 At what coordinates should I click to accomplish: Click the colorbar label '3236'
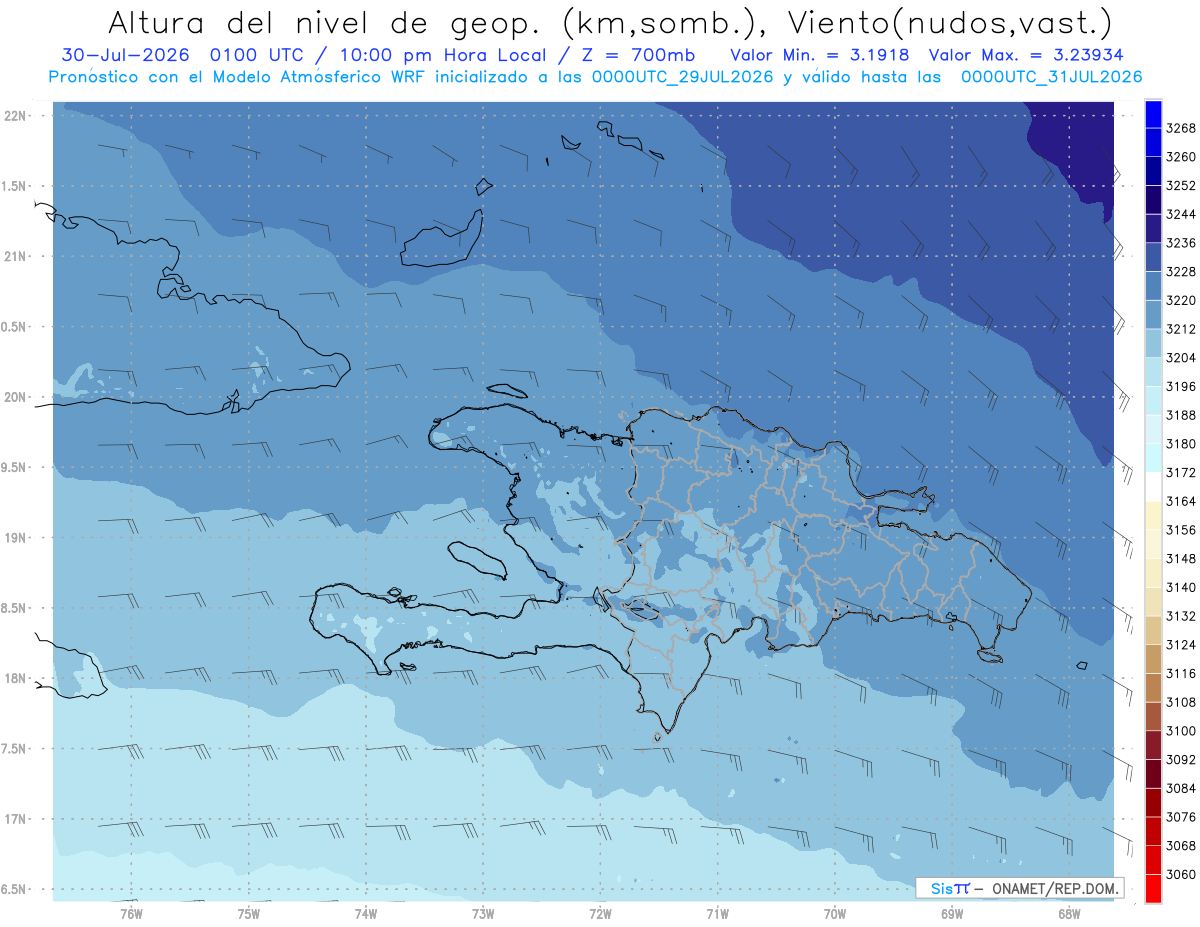[1181, 243]
